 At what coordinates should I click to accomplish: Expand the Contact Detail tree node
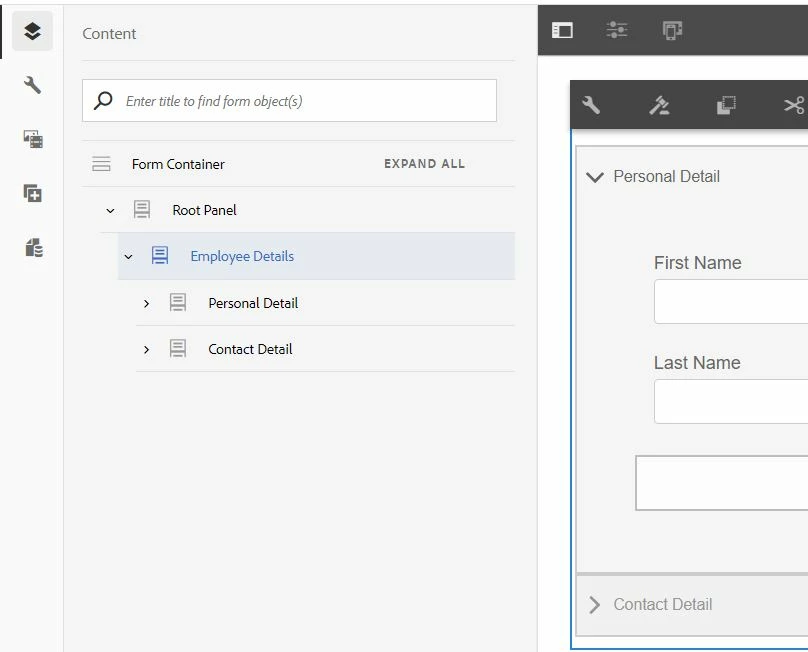146,349
